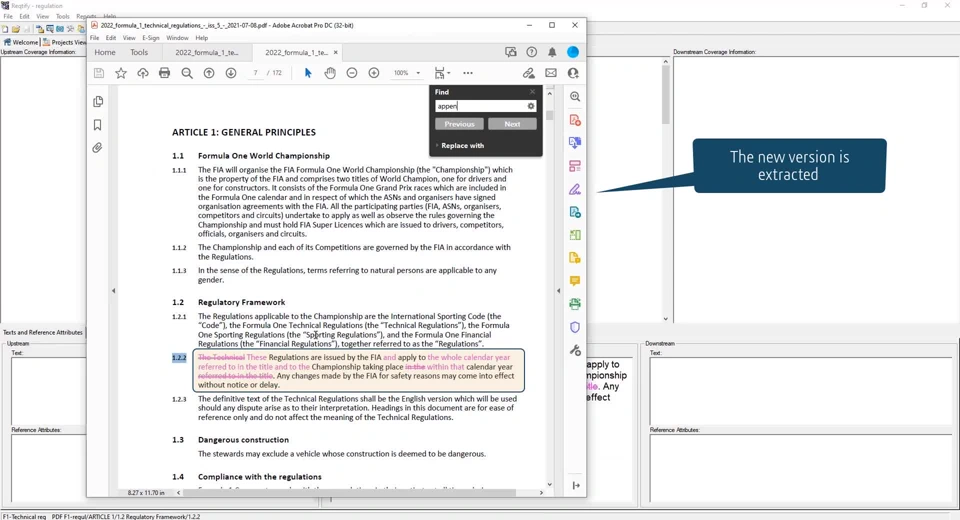Add the PDF to starred files
The width and height of the screenshot is (960, 520).
click(121, 73)
